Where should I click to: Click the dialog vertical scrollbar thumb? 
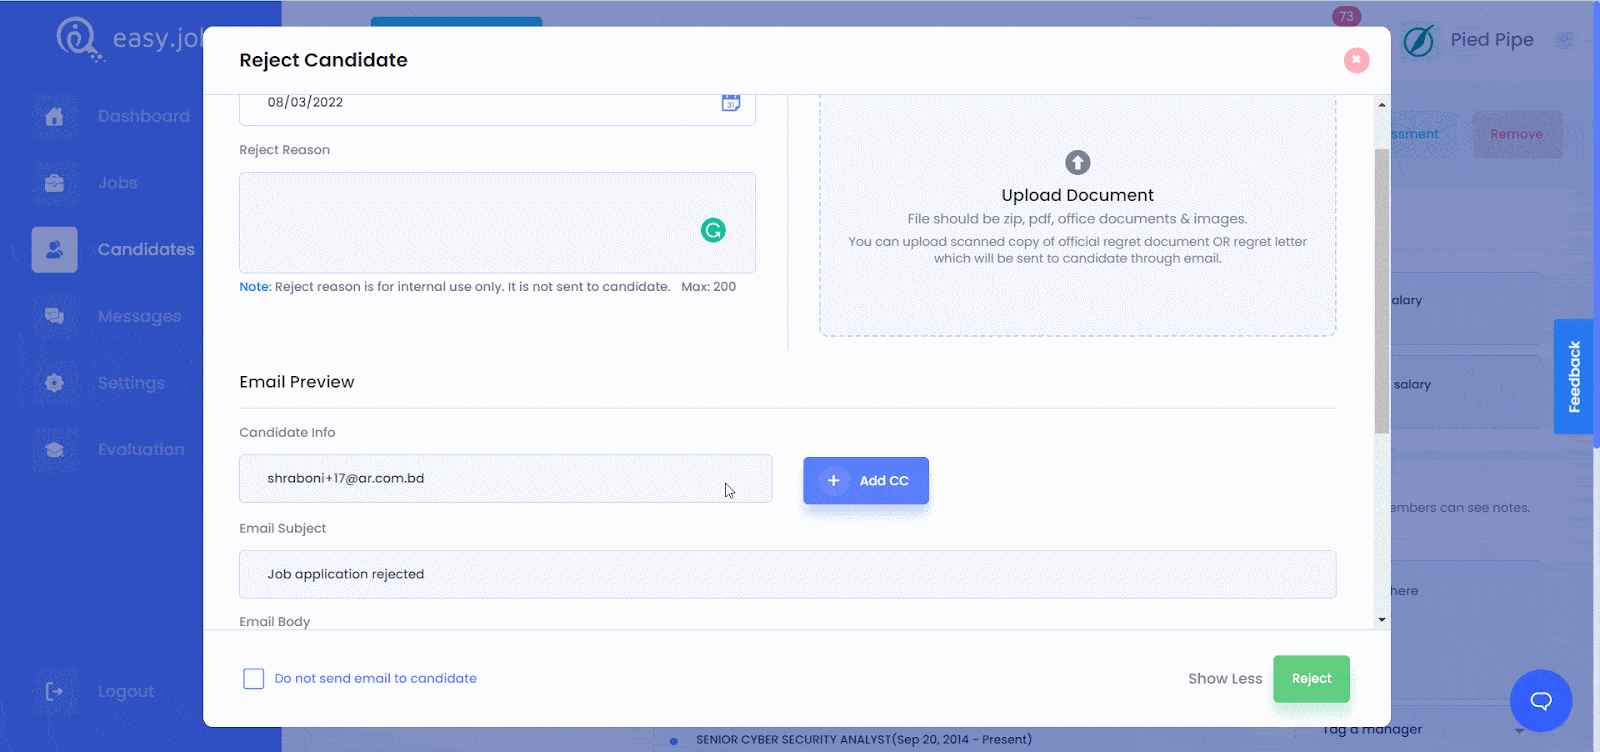pyautogui.click(x=1382, y=292)
